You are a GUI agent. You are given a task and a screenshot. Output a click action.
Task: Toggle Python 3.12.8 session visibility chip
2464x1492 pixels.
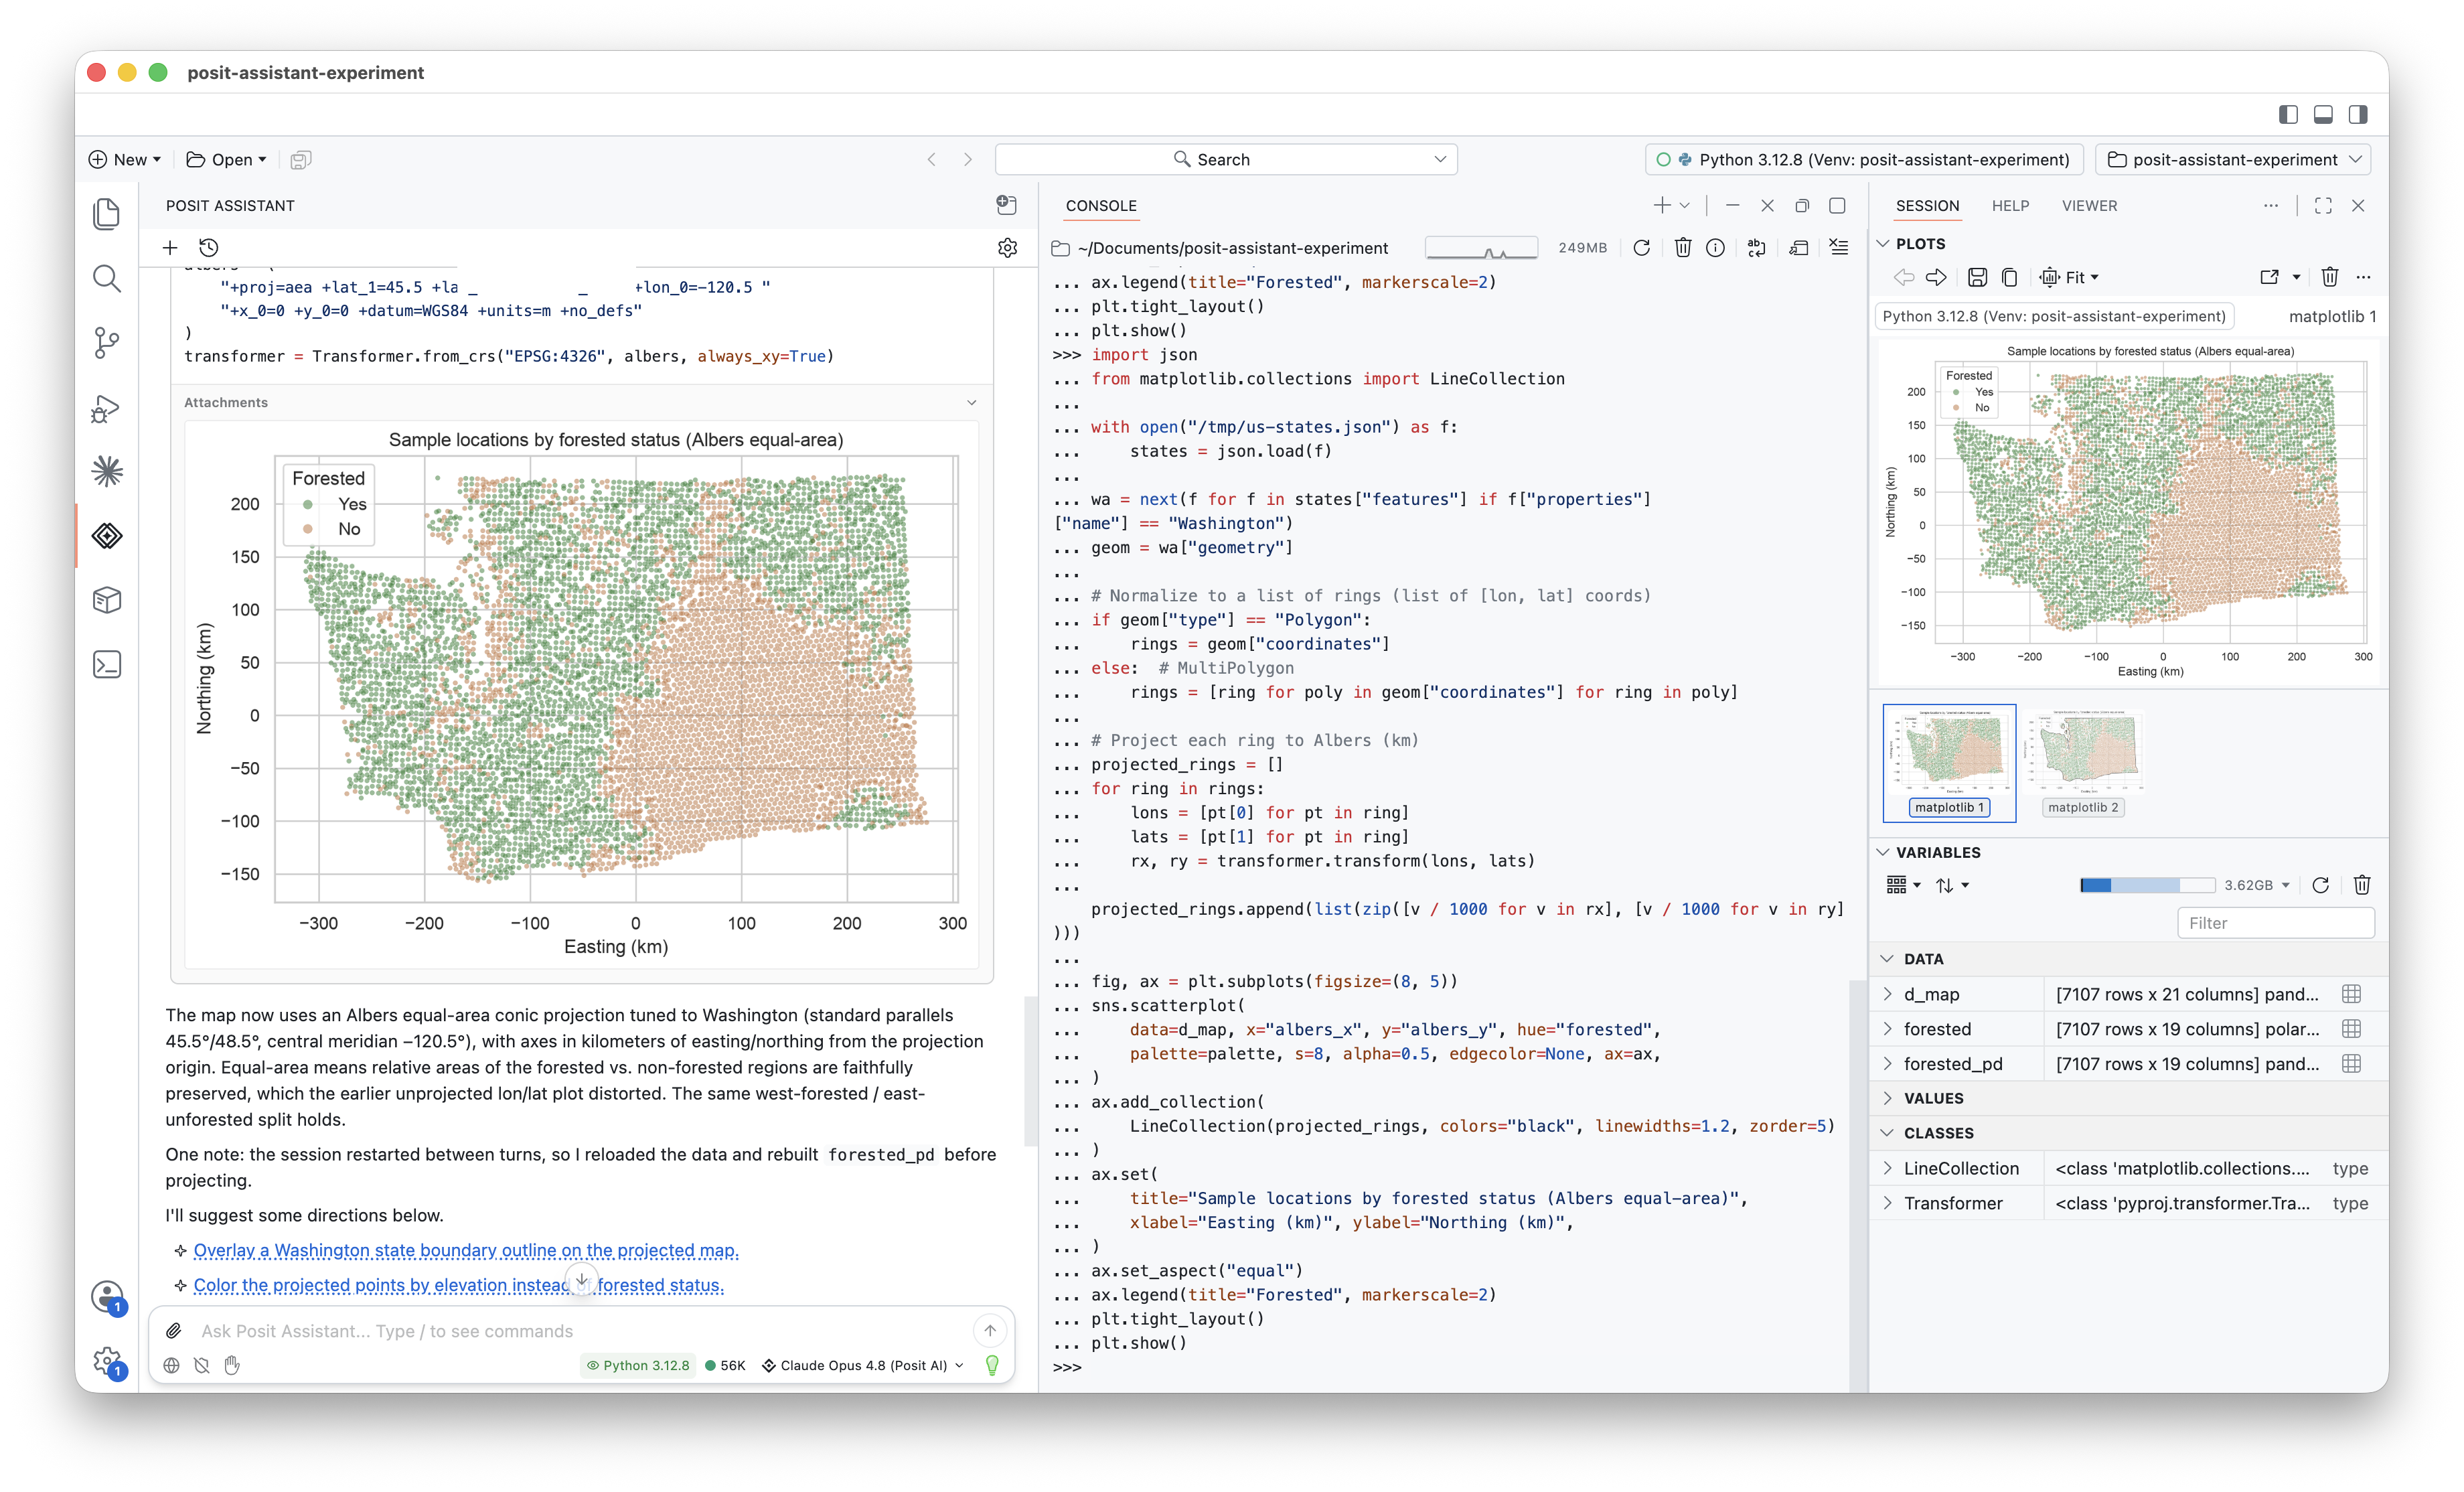[x=638, y=1365]
